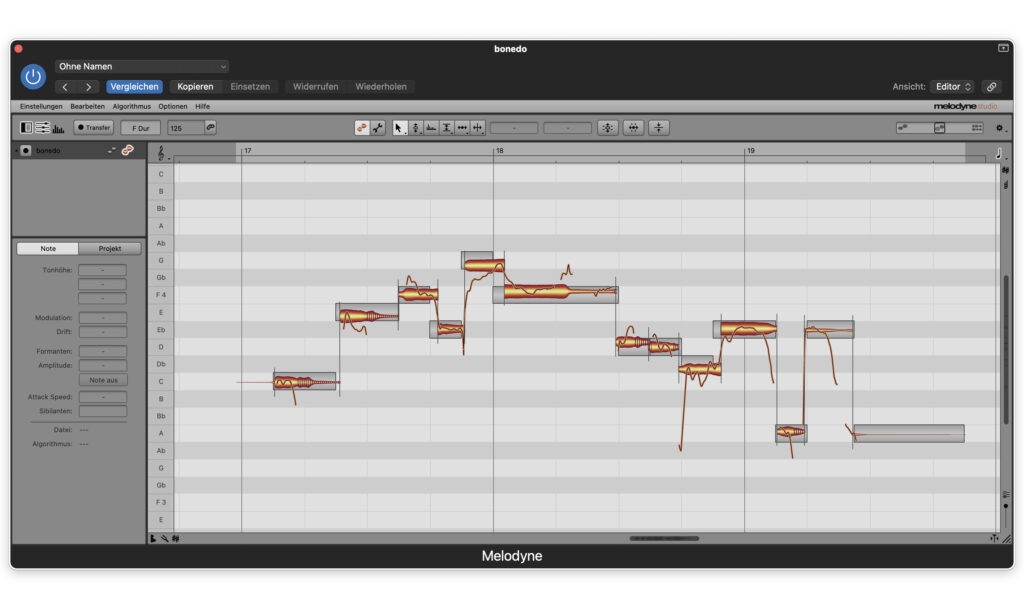Screen dimensions: 1024x614
Task: Collapse the bonedo track disclosure triangle
Action: pyautogui.click(x=16, y=151)
